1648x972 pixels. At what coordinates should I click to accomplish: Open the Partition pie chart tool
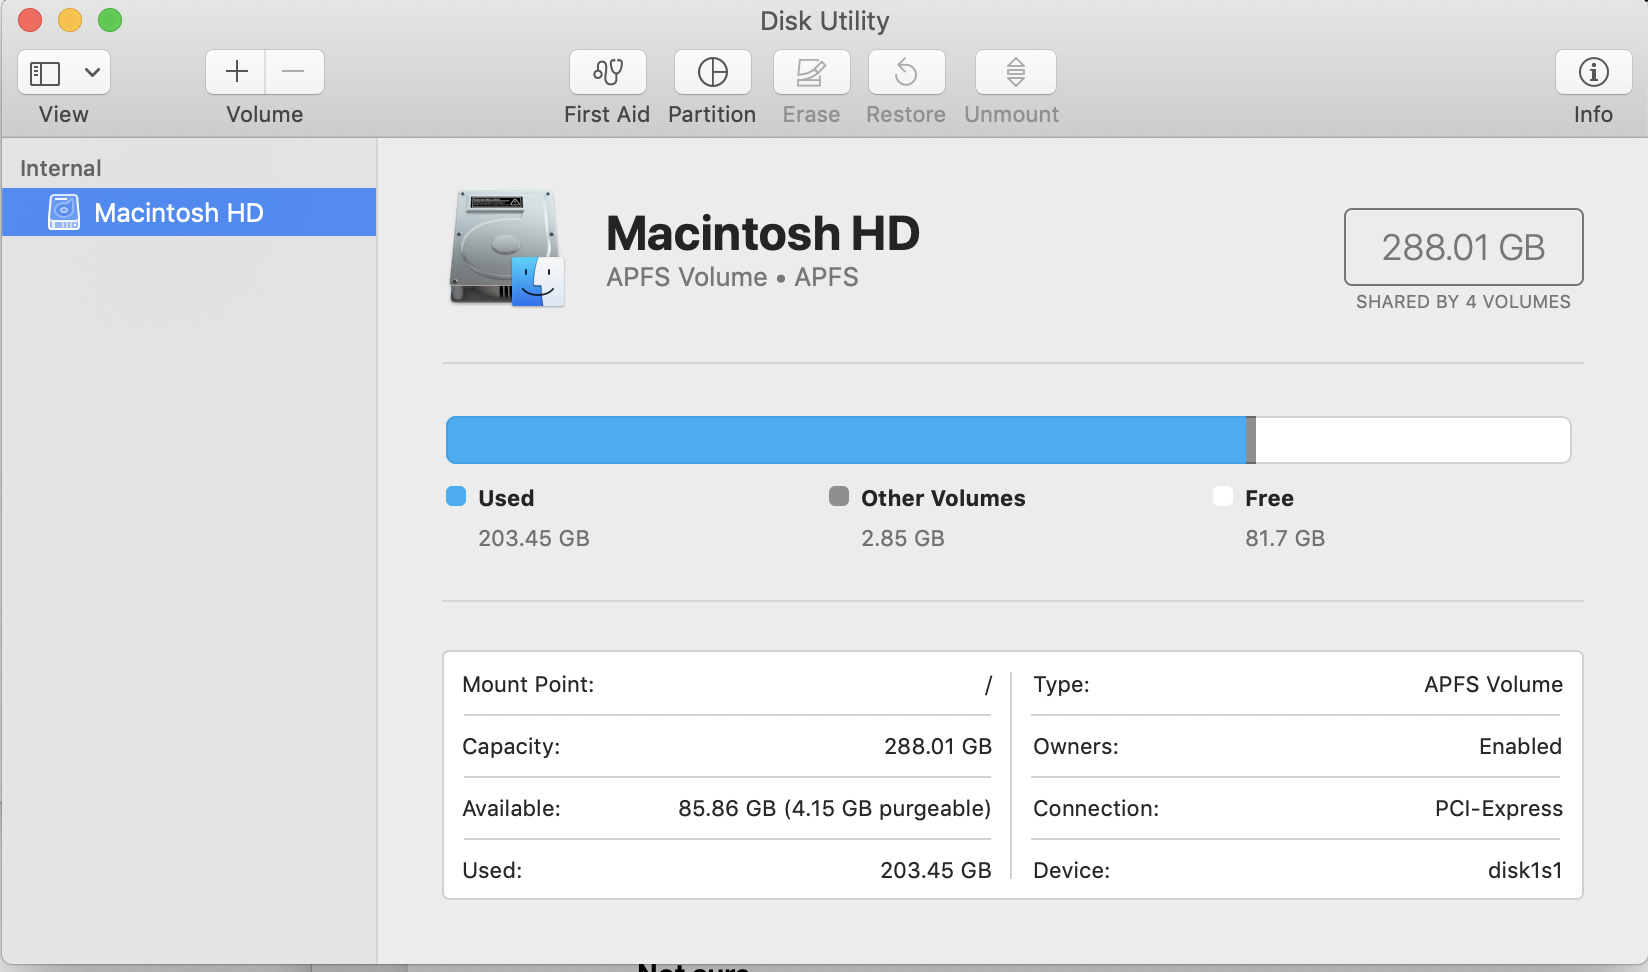713,72
